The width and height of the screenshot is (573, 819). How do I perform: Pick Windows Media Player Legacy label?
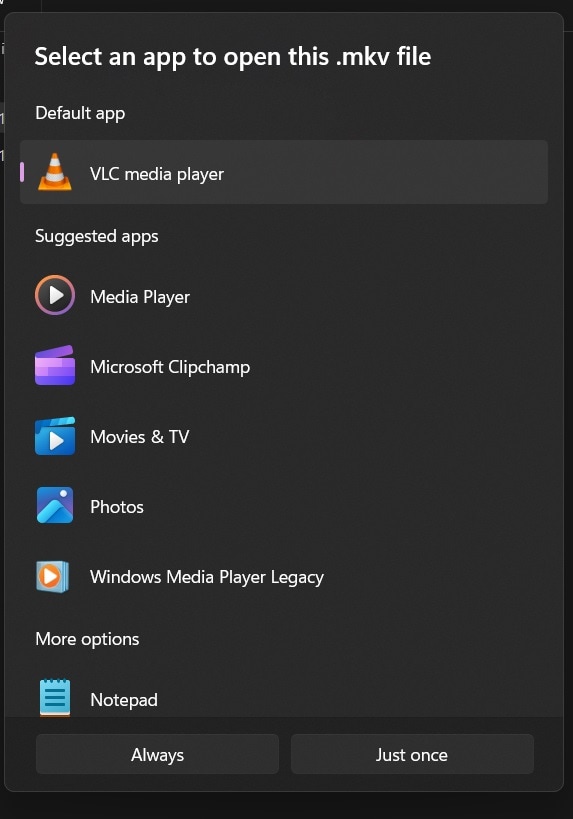207,577
